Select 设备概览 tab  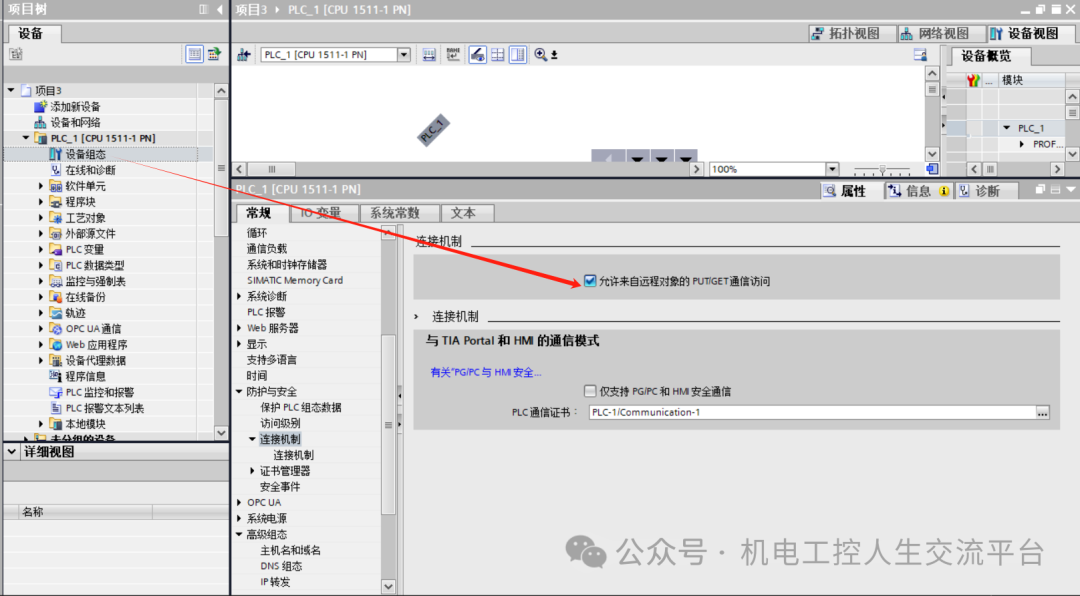click(x=986, y=56)
